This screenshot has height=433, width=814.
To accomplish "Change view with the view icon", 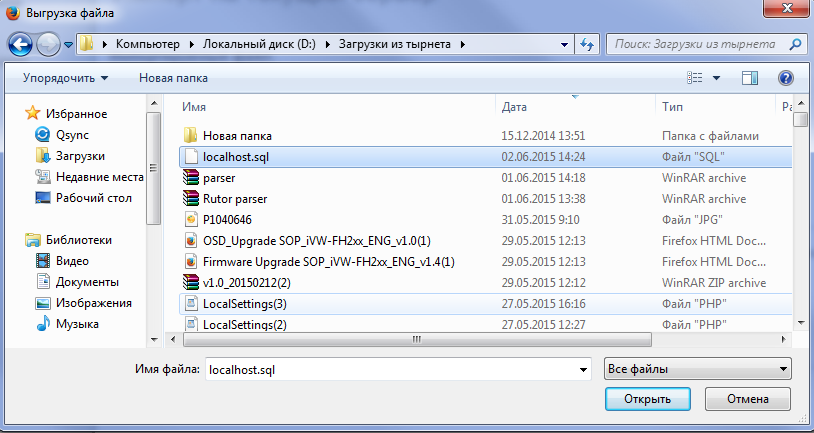I will (695, 78).
